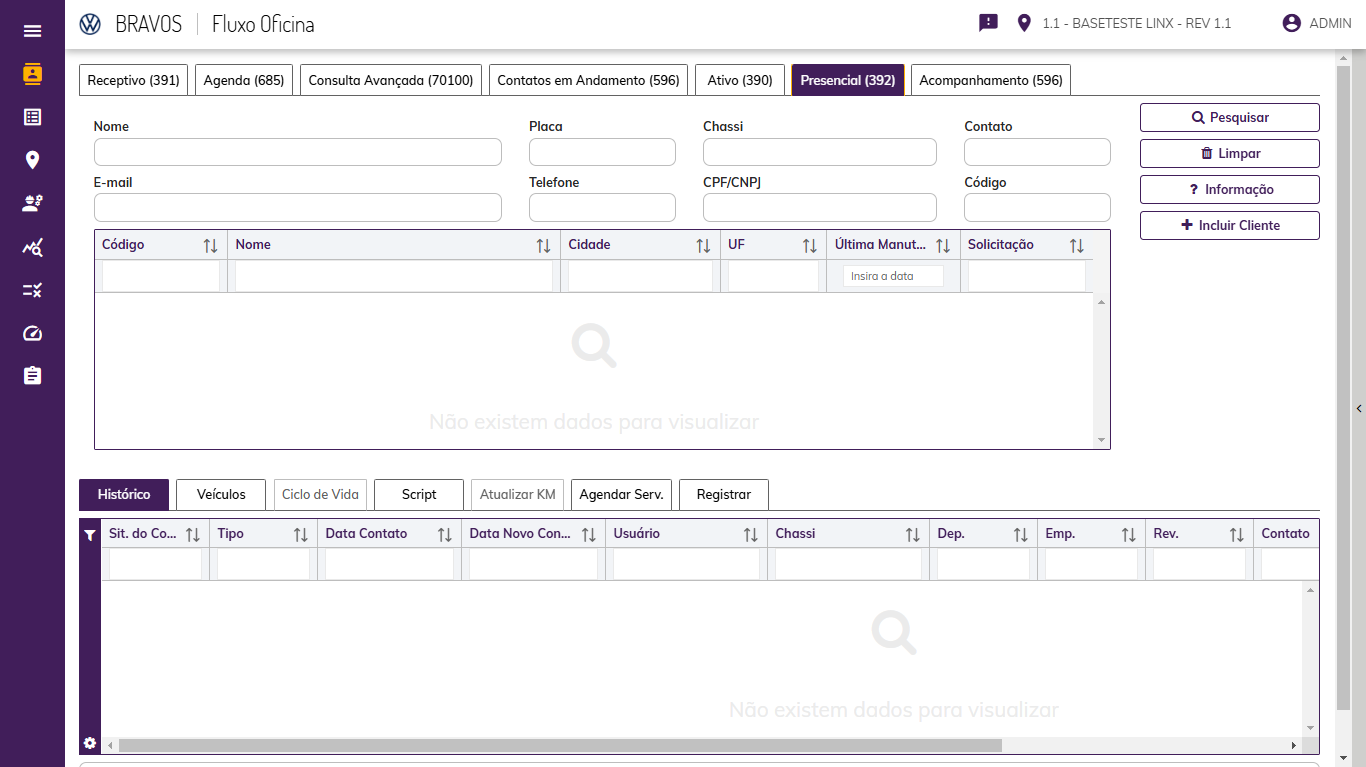Select the Veículos tab
1366x767 pixels.
coord(221,494)
